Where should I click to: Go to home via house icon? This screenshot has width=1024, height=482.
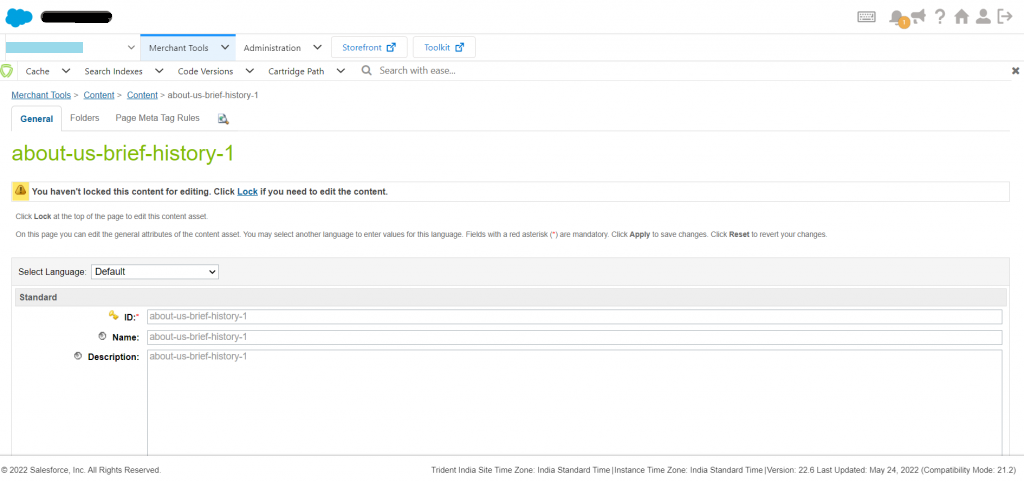(x=961, y=17)
